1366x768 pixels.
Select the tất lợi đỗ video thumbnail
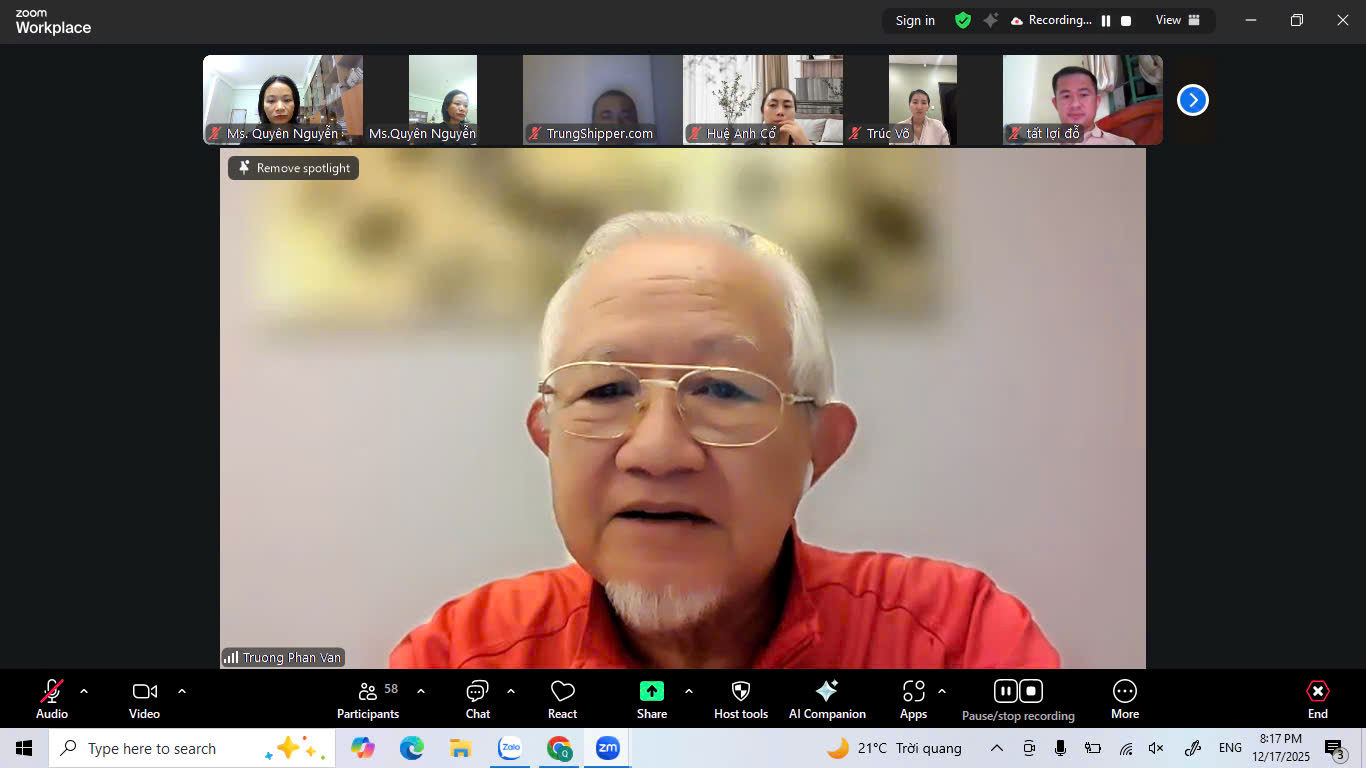(1082, 100)
